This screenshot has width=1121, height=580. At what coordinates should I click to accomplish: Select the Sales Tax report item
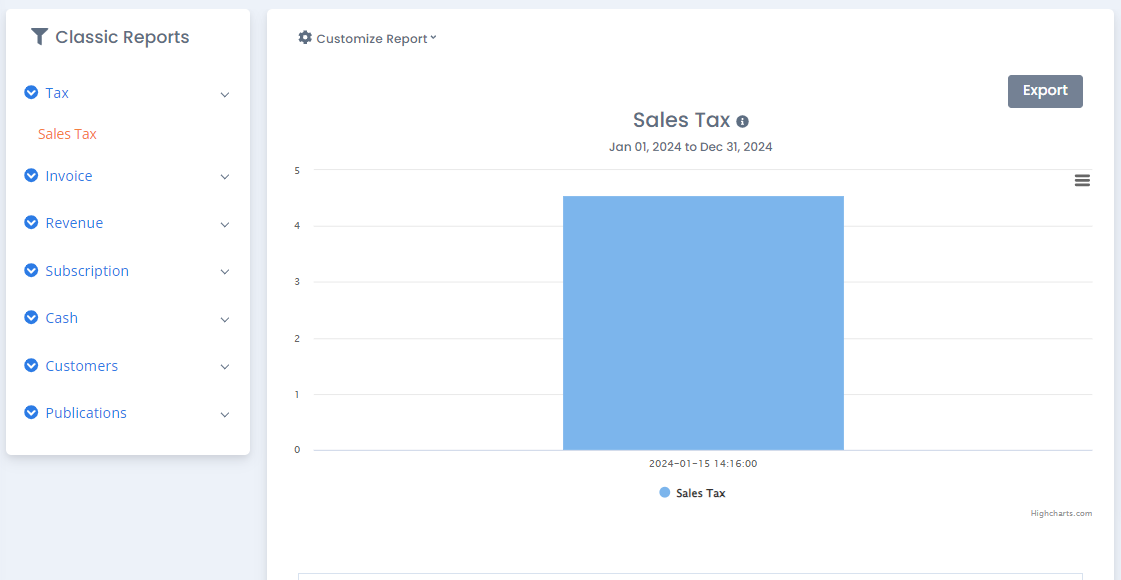coord(67,134)
